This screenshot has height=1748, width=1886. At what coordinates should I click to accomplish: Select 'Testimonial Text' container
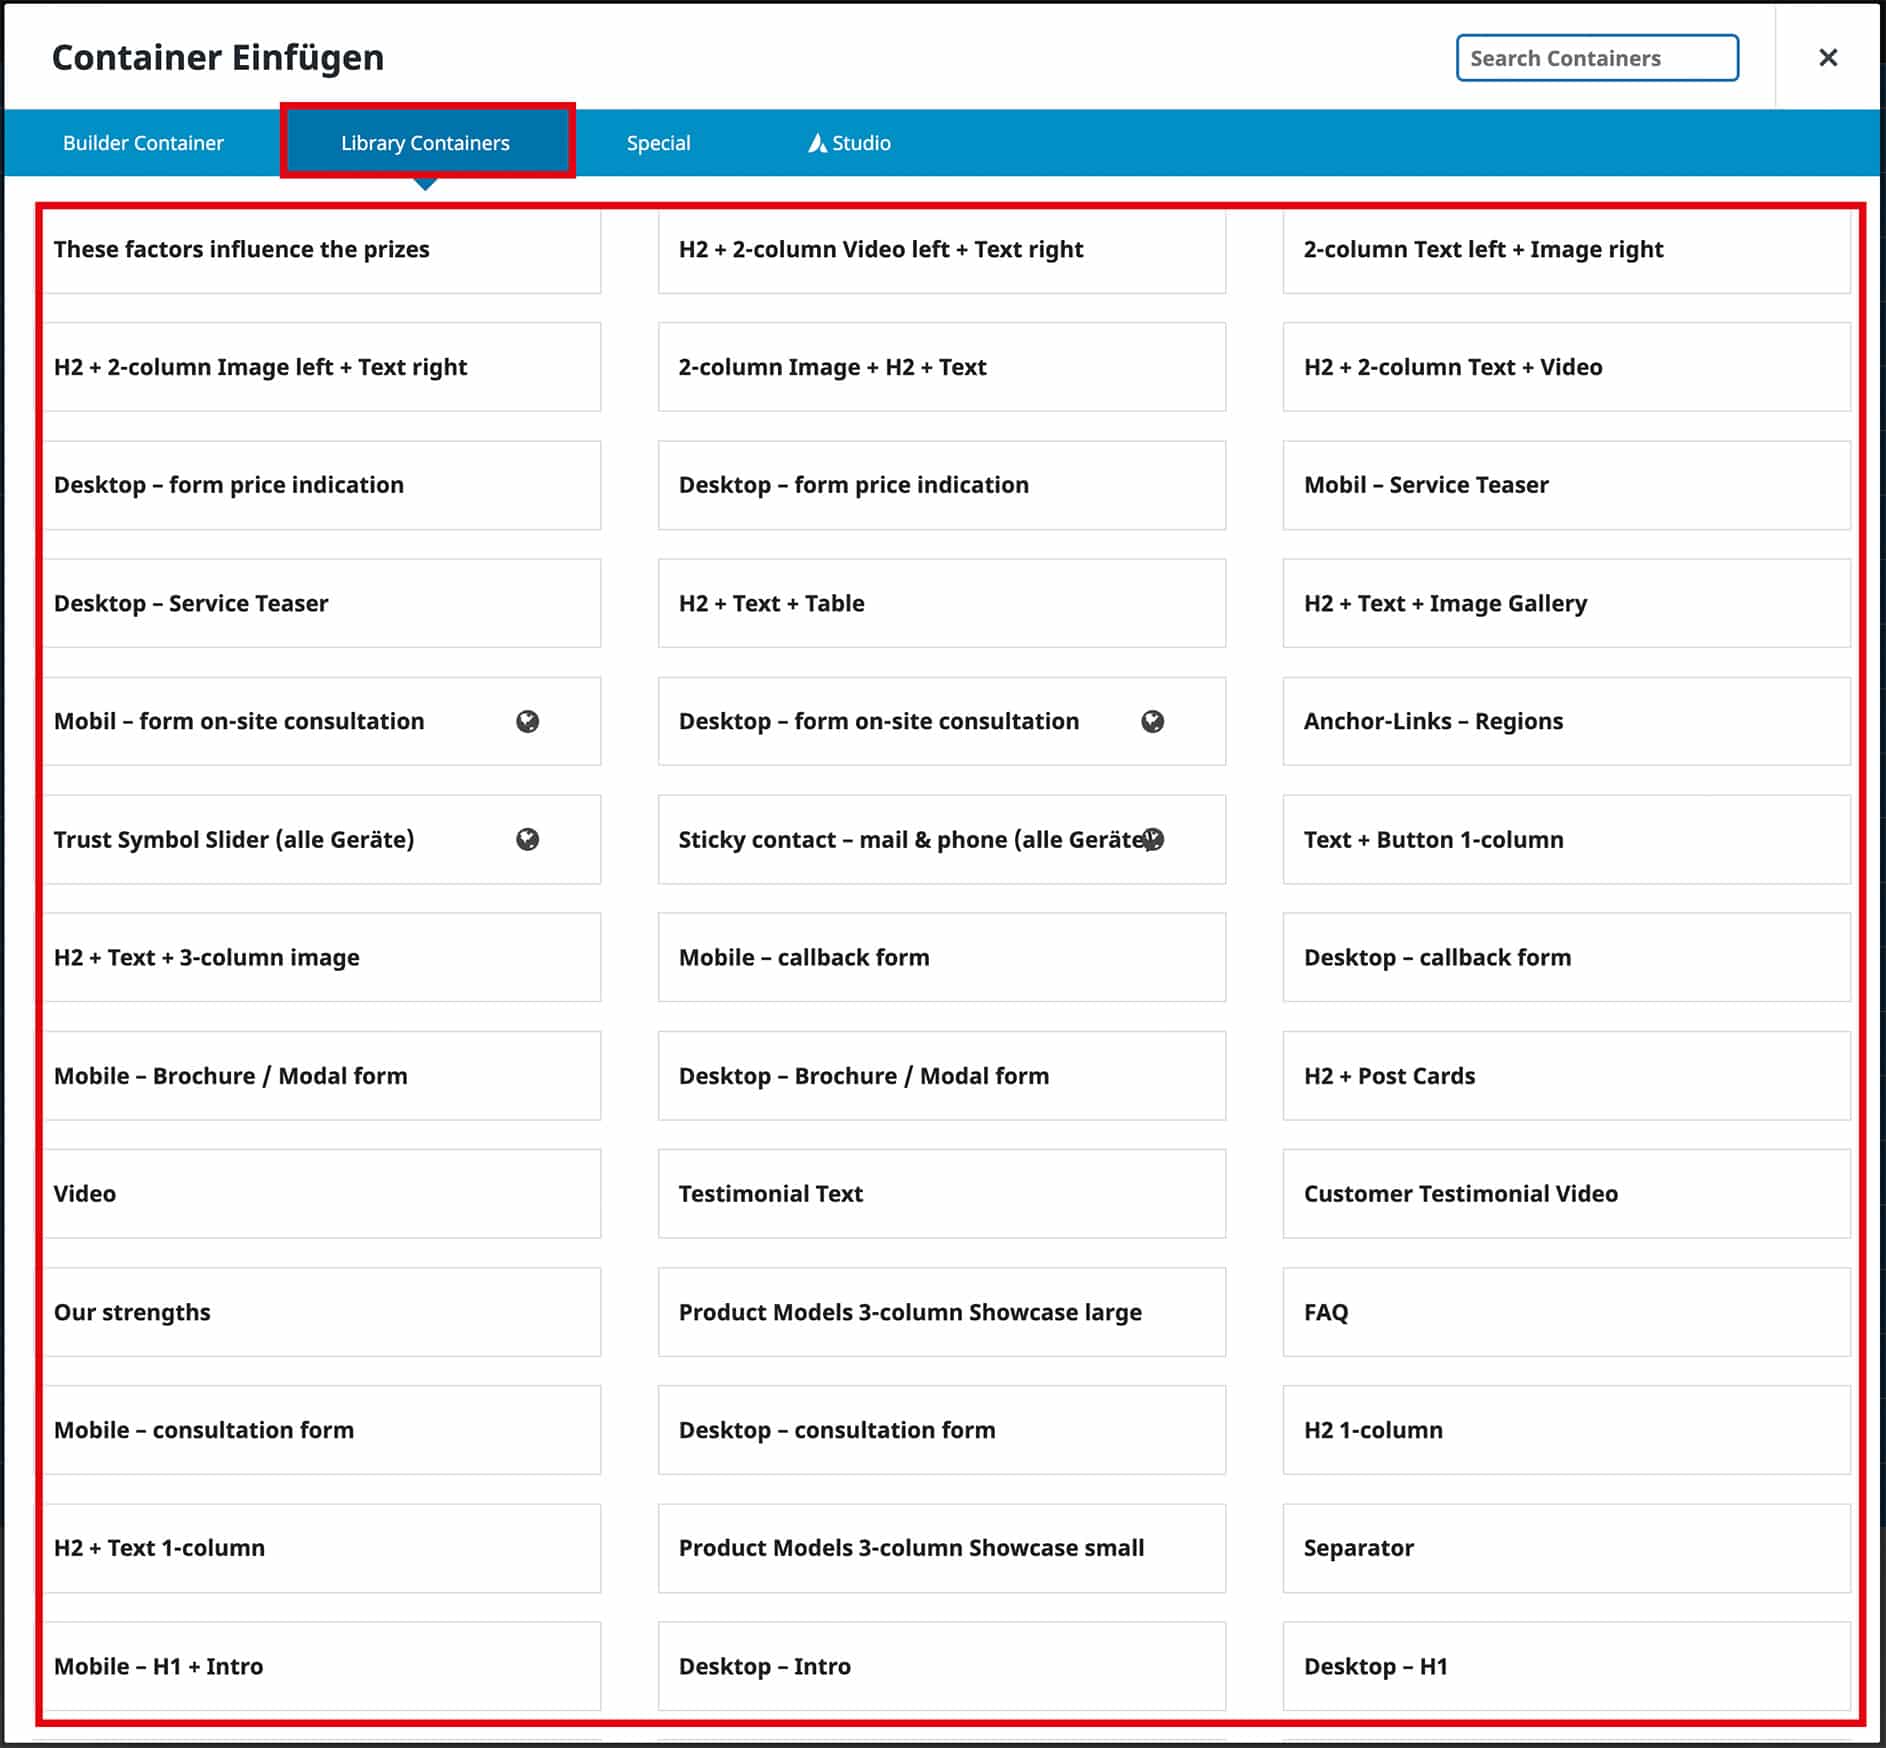(942, 1194)
